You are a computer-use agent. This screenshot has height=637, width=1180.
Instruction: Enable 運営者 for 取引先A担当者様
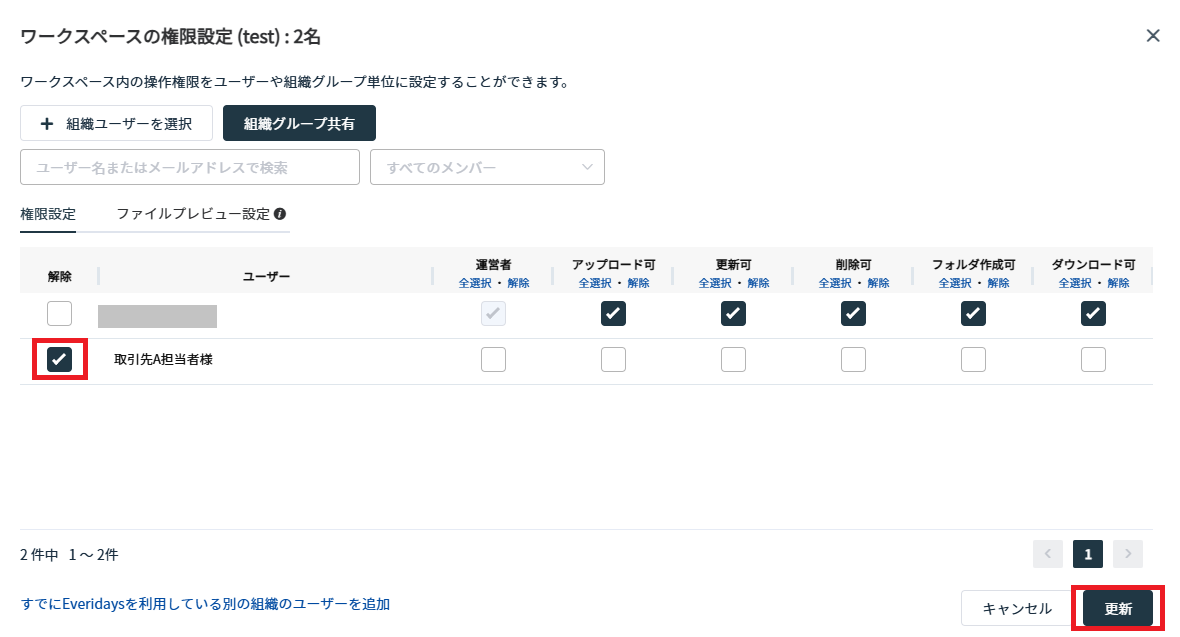click(x=494, y=360)
